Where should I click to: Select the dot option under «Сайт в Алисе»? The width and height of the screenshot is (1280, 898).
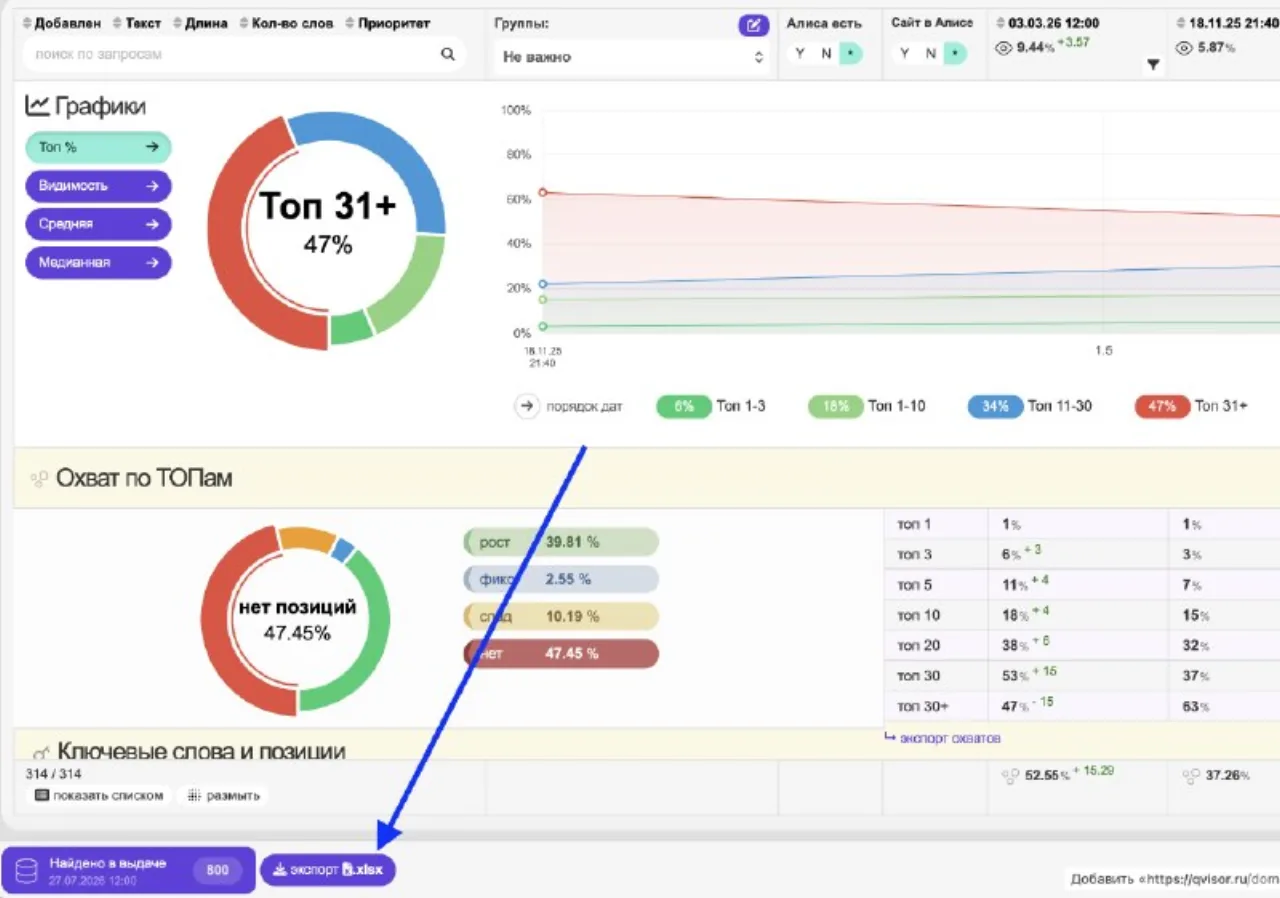tap(955, 54)
